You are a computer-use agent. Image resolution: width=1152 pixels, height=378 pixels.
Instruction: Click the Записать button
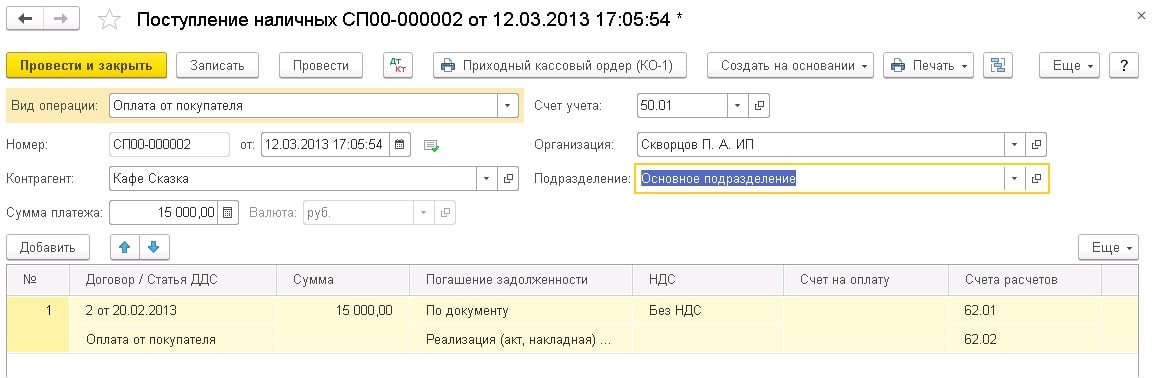point(217,65)
